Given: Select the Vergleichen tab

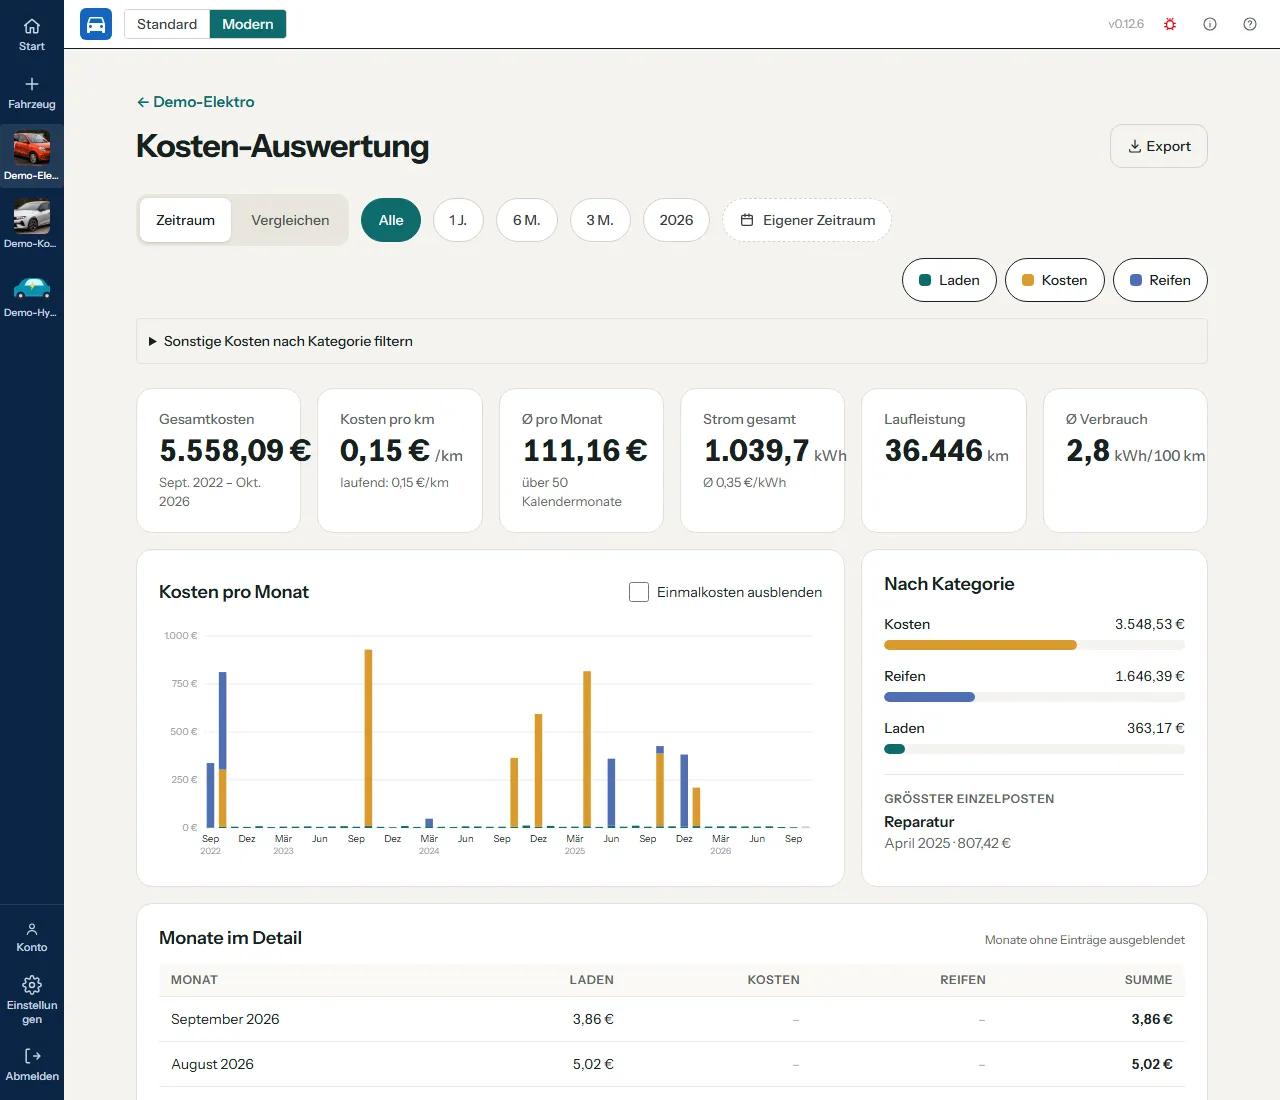Looking at the screenshot, I should (290, 220).
